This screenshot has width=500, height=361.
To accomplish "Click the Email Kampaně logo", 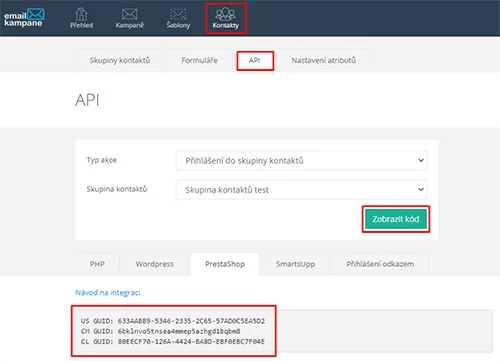I will pyautogui.click(x=24, y=18).
